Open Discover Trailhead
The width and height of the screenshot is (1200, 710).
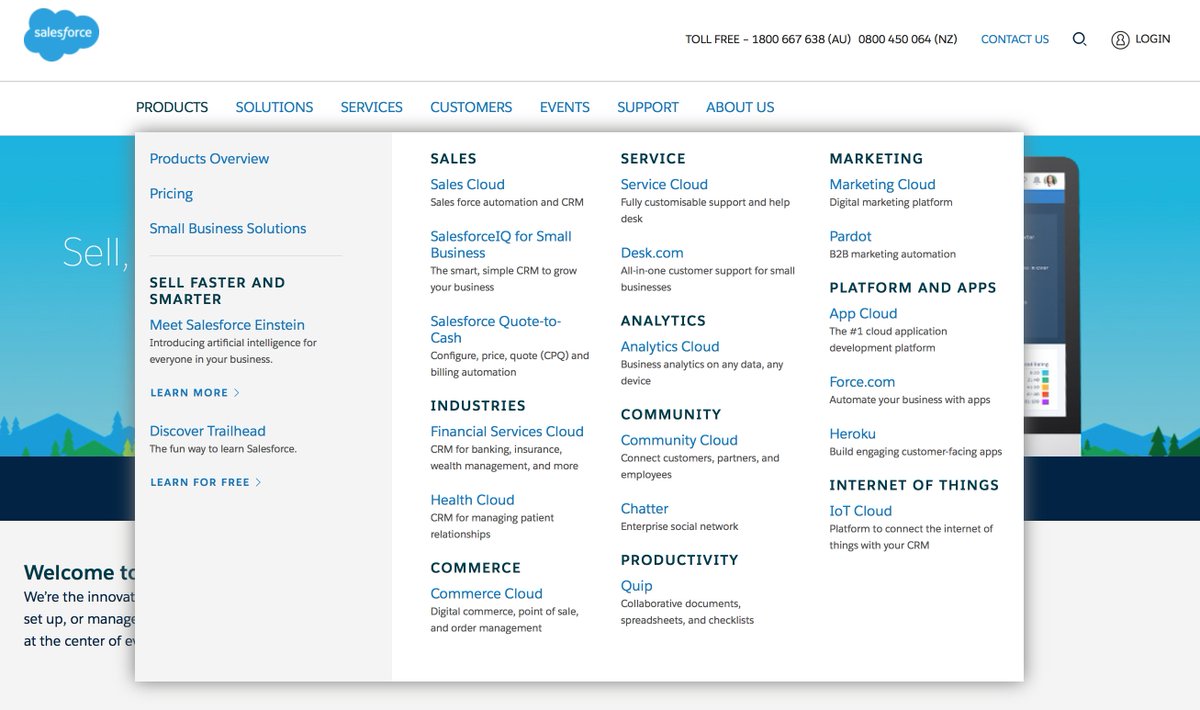pos(207,431)
